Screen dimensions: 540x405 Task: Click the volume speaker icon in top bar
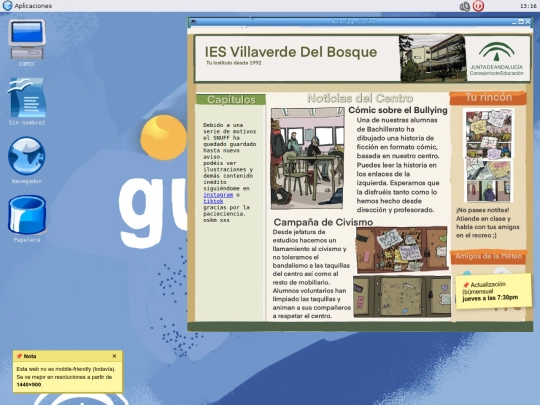pos(465,6)
